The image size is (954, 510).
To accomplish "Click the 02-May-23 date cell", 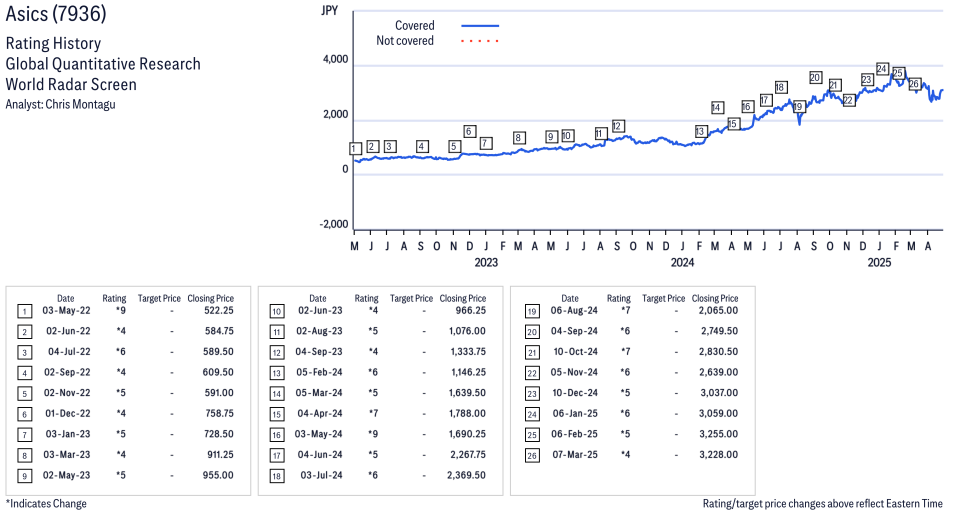I will [x=66, y=475].
